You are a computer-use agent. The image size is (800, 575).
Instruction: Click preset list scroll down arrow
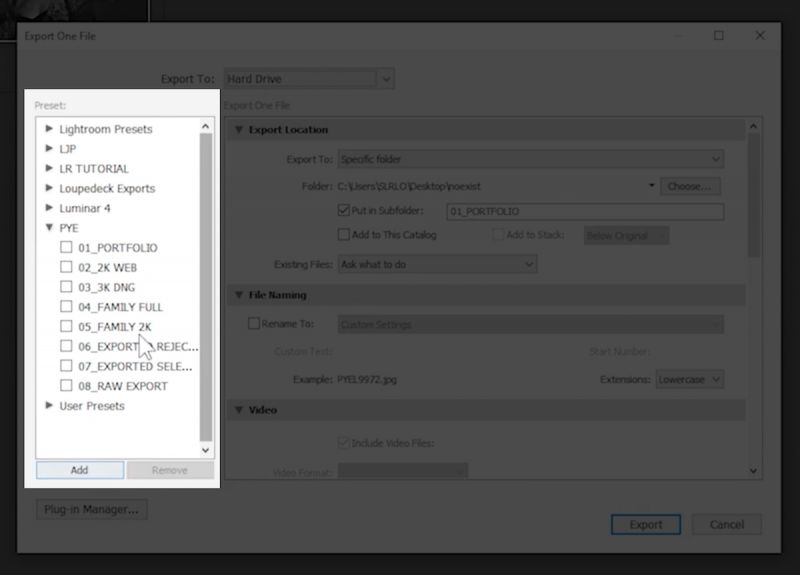(x=205, y=450)
